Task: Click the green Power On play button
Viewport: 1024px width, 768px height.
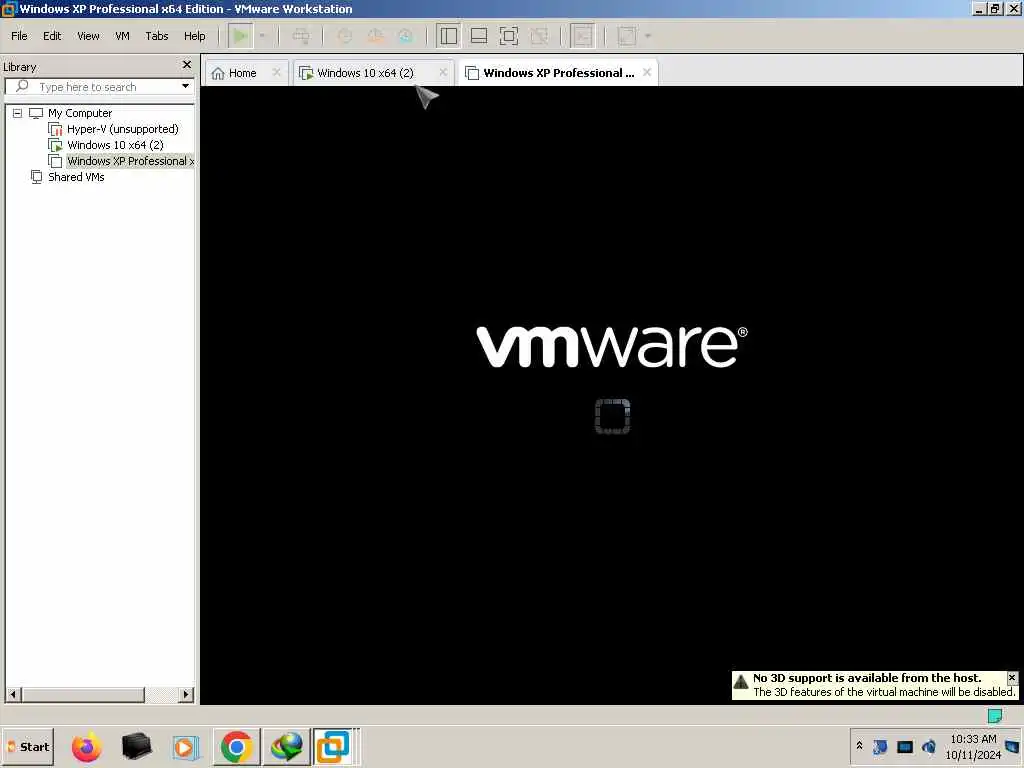Action: point(240,36)
